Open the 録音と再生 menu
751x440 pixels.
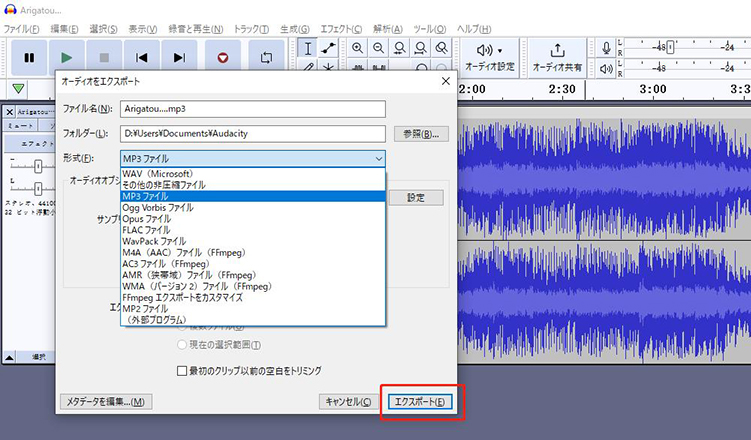pos(195,29)
